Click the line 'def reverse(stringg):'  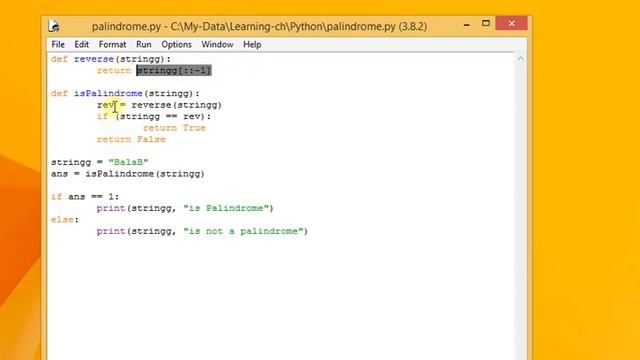click(111, 59)
